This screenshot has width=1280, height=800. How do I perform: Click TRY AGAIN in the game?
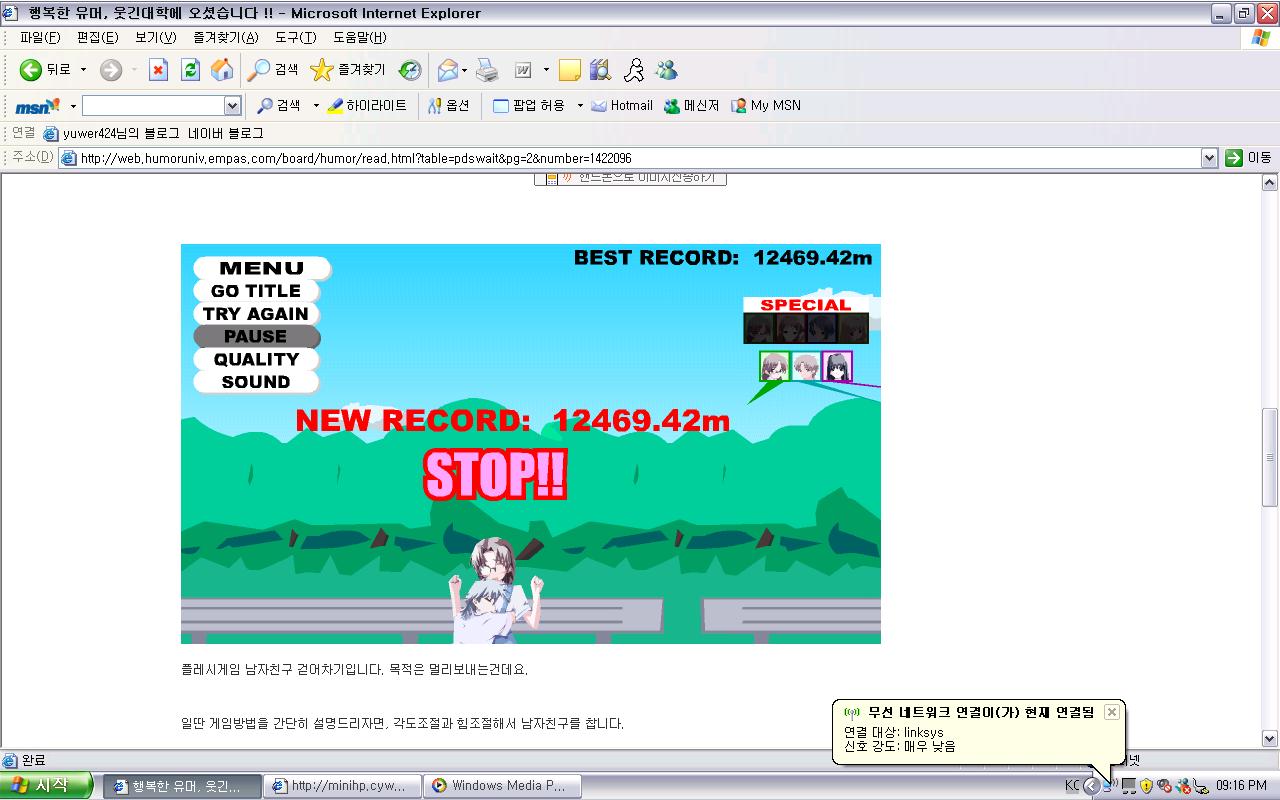pyautogui.click(x=256, y=314)
